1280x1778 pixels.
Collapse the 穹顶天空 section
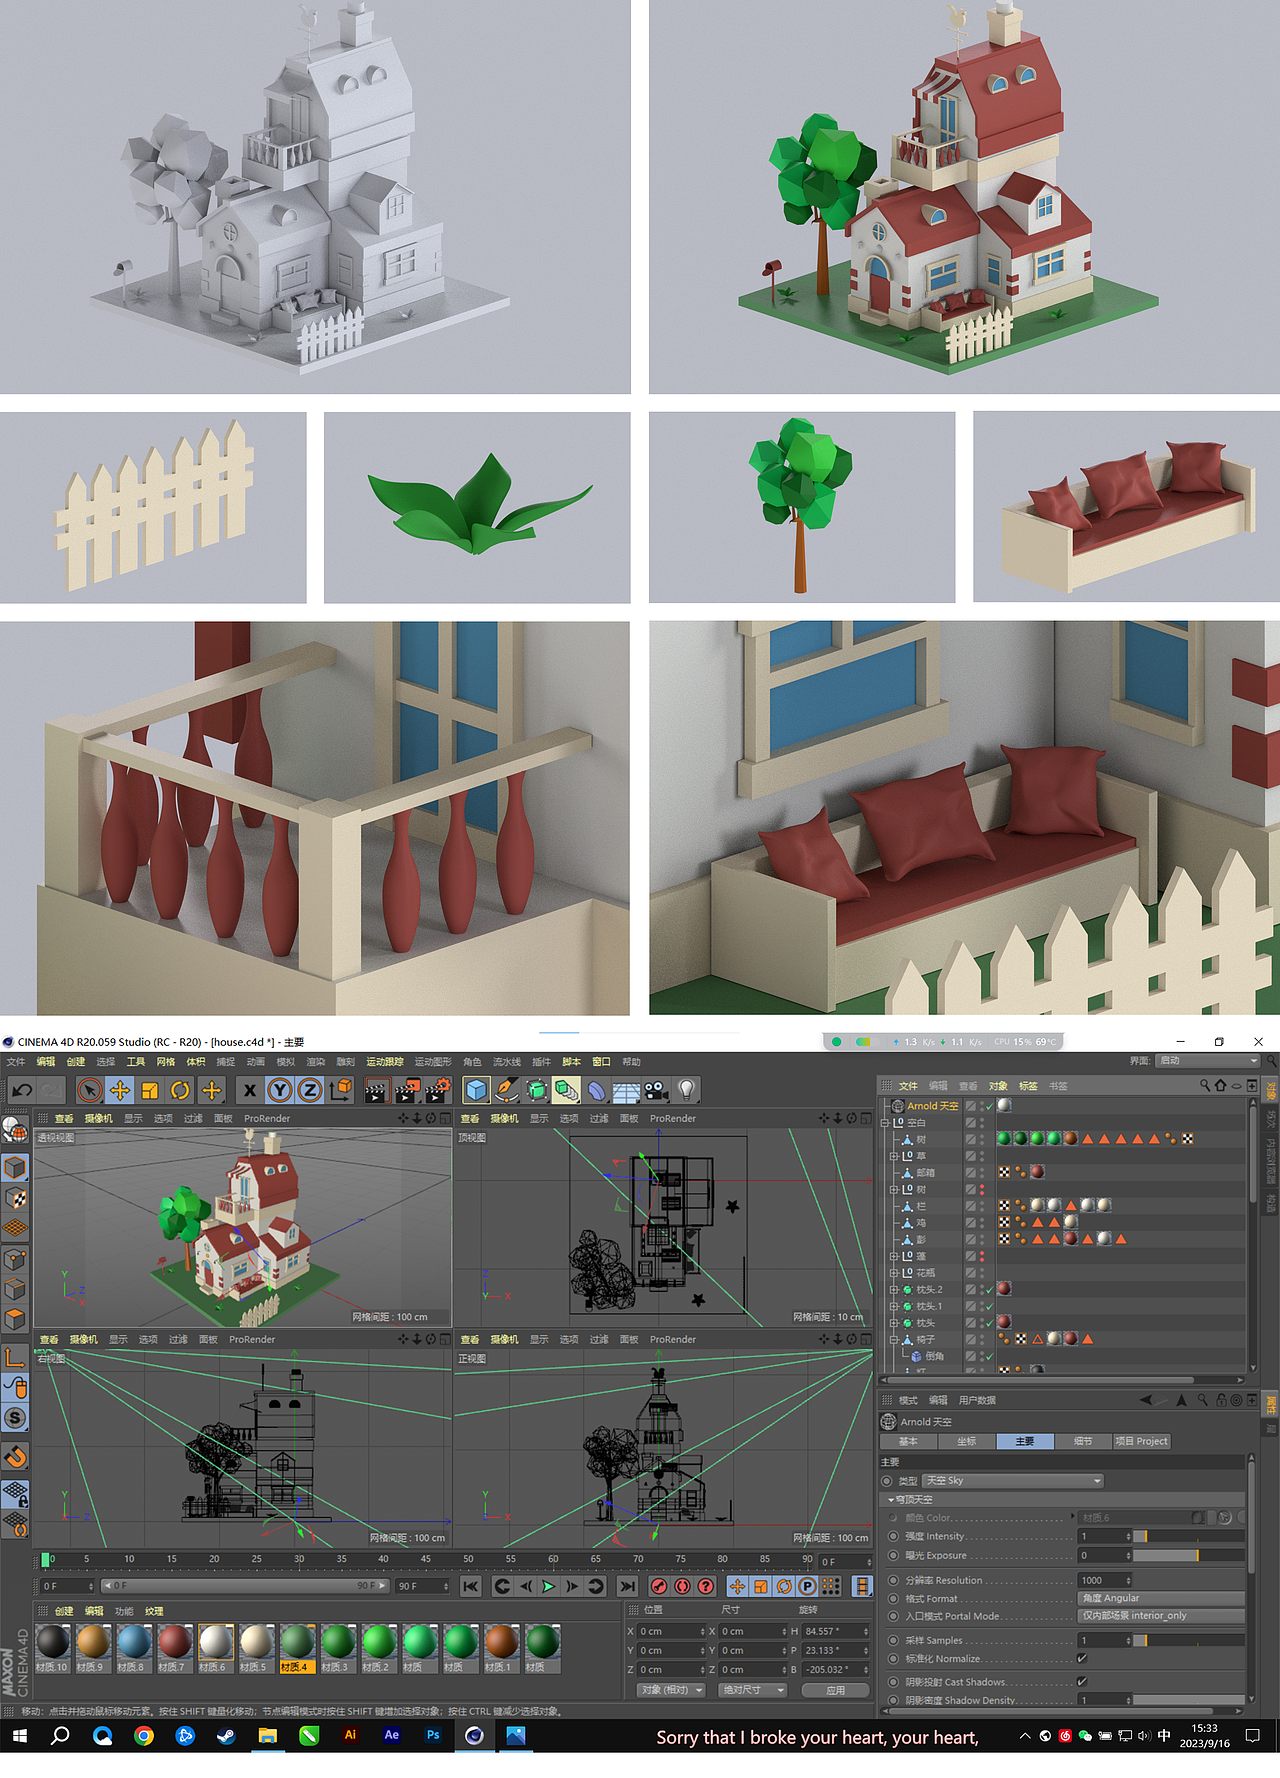(891, 1500)
